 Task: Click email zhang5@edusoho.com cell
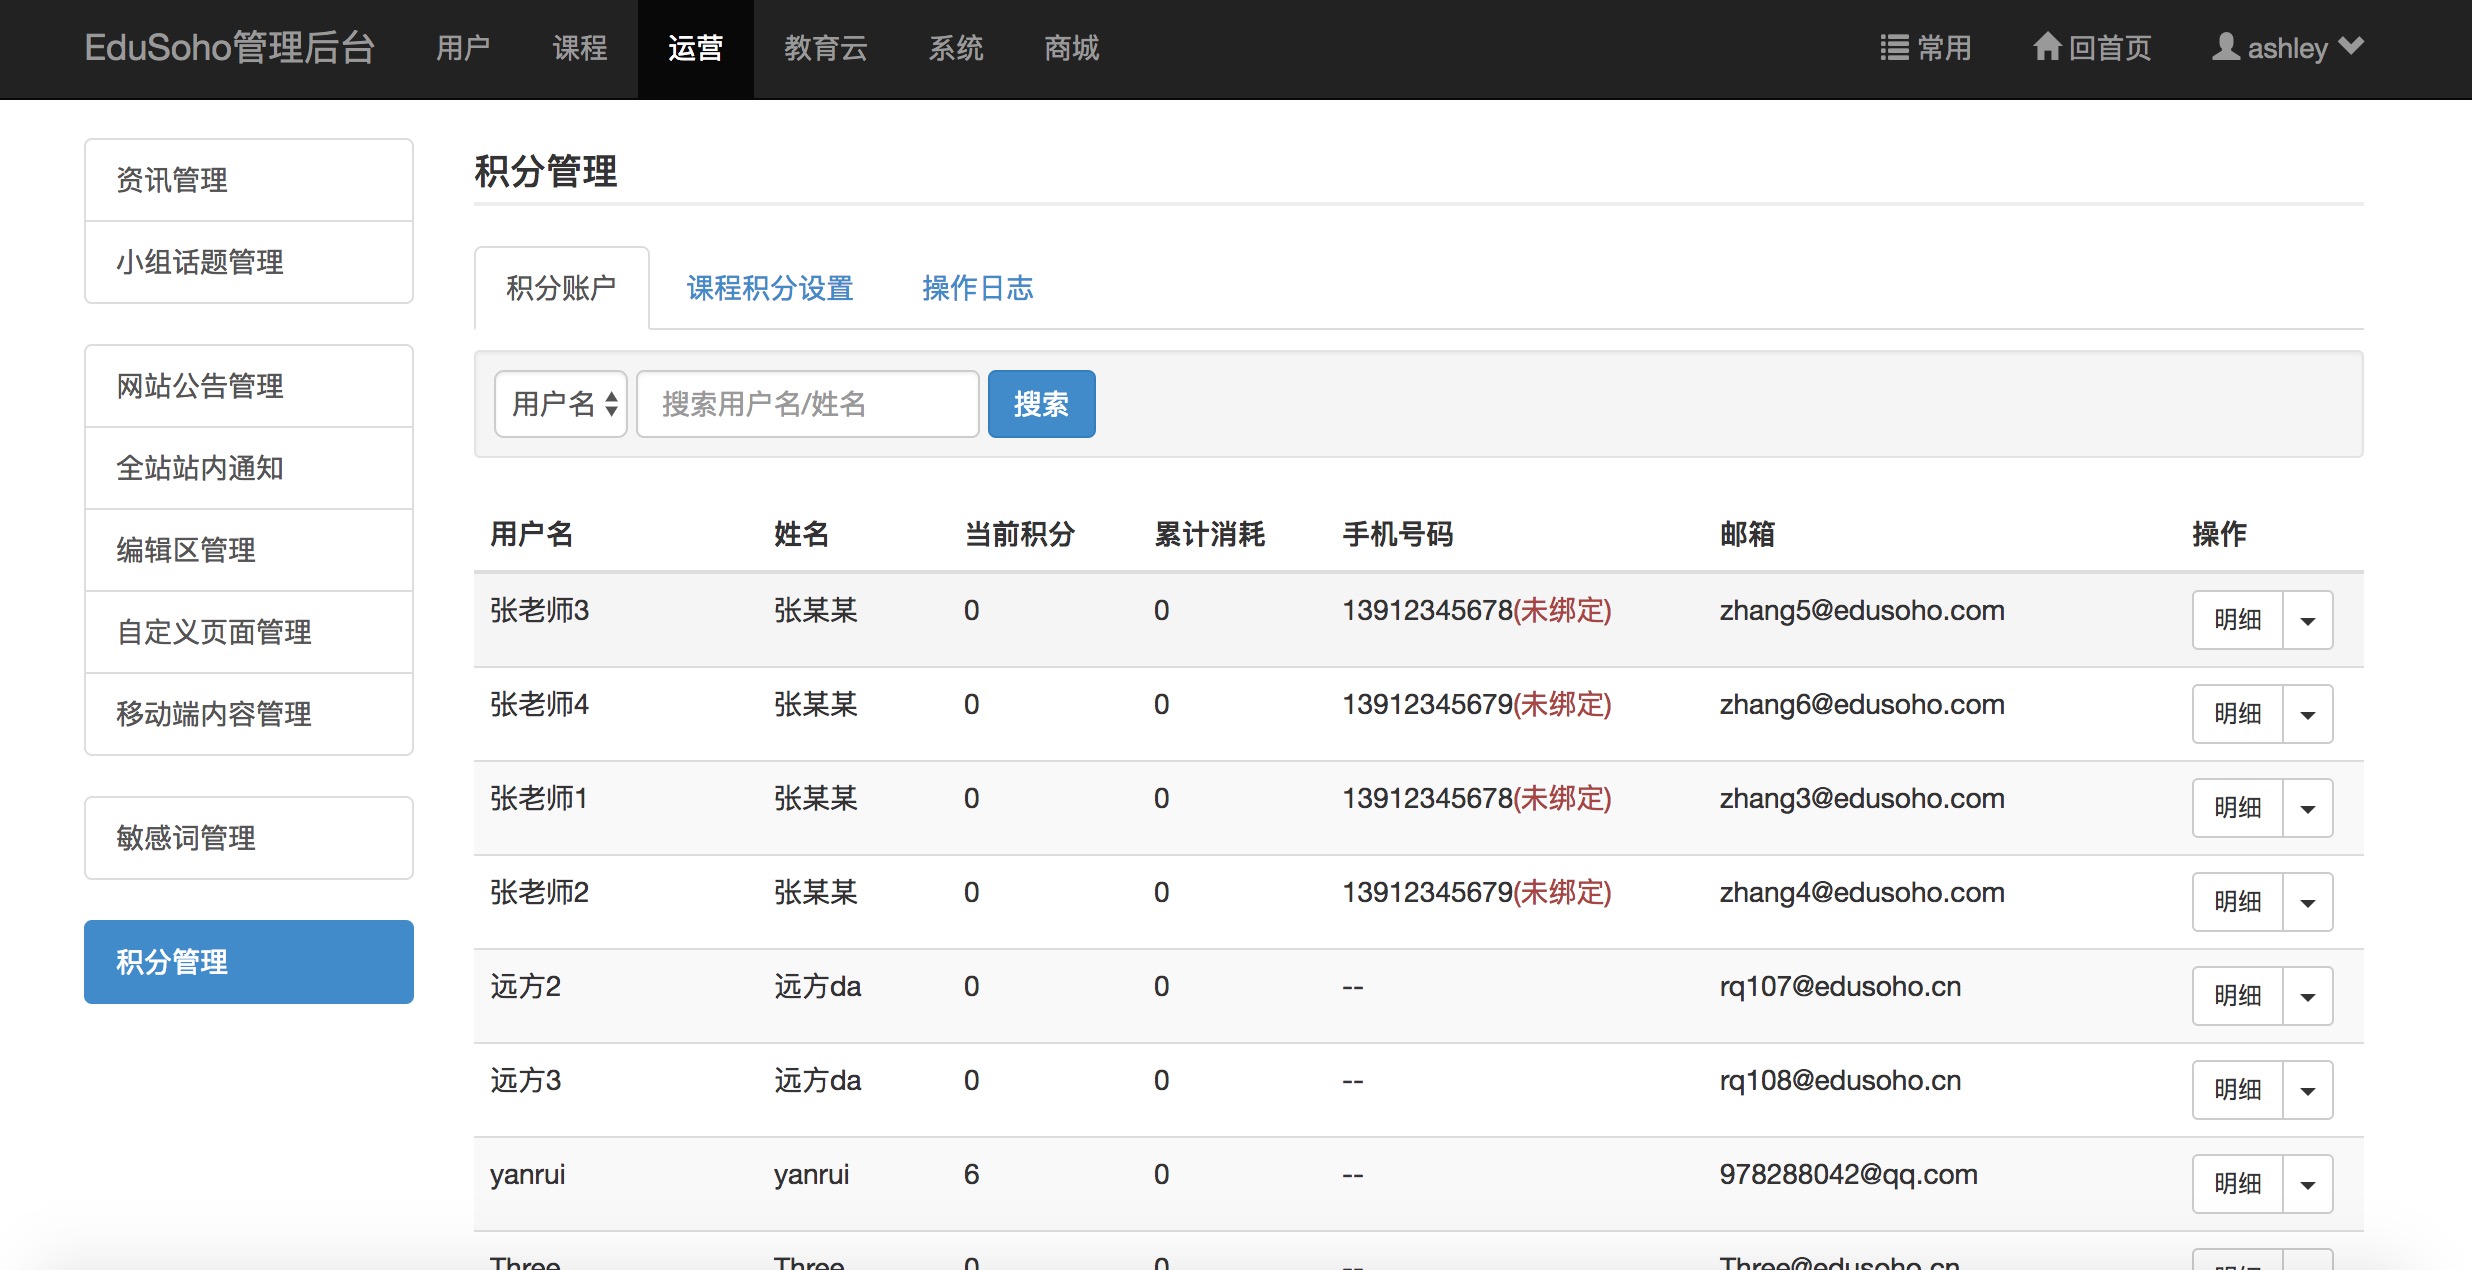tap(1862, 611)
